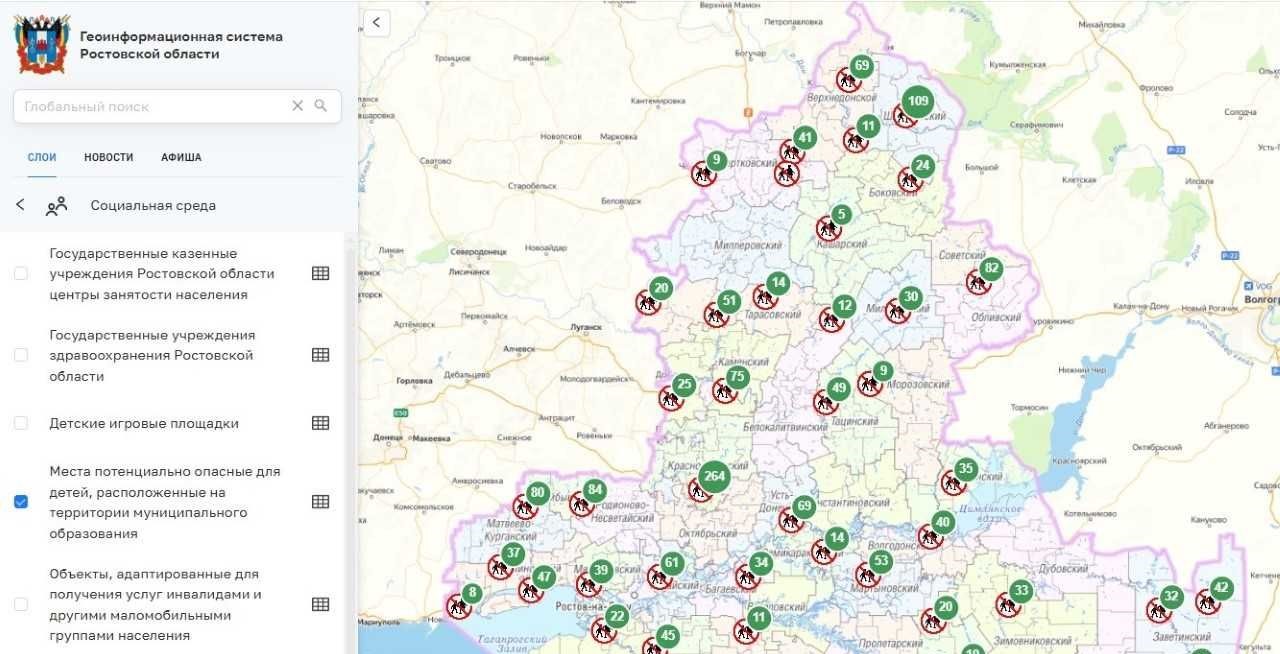Switch to the Новости tab
Screen dimensions: 1280x654
click(x=108, y=157)
